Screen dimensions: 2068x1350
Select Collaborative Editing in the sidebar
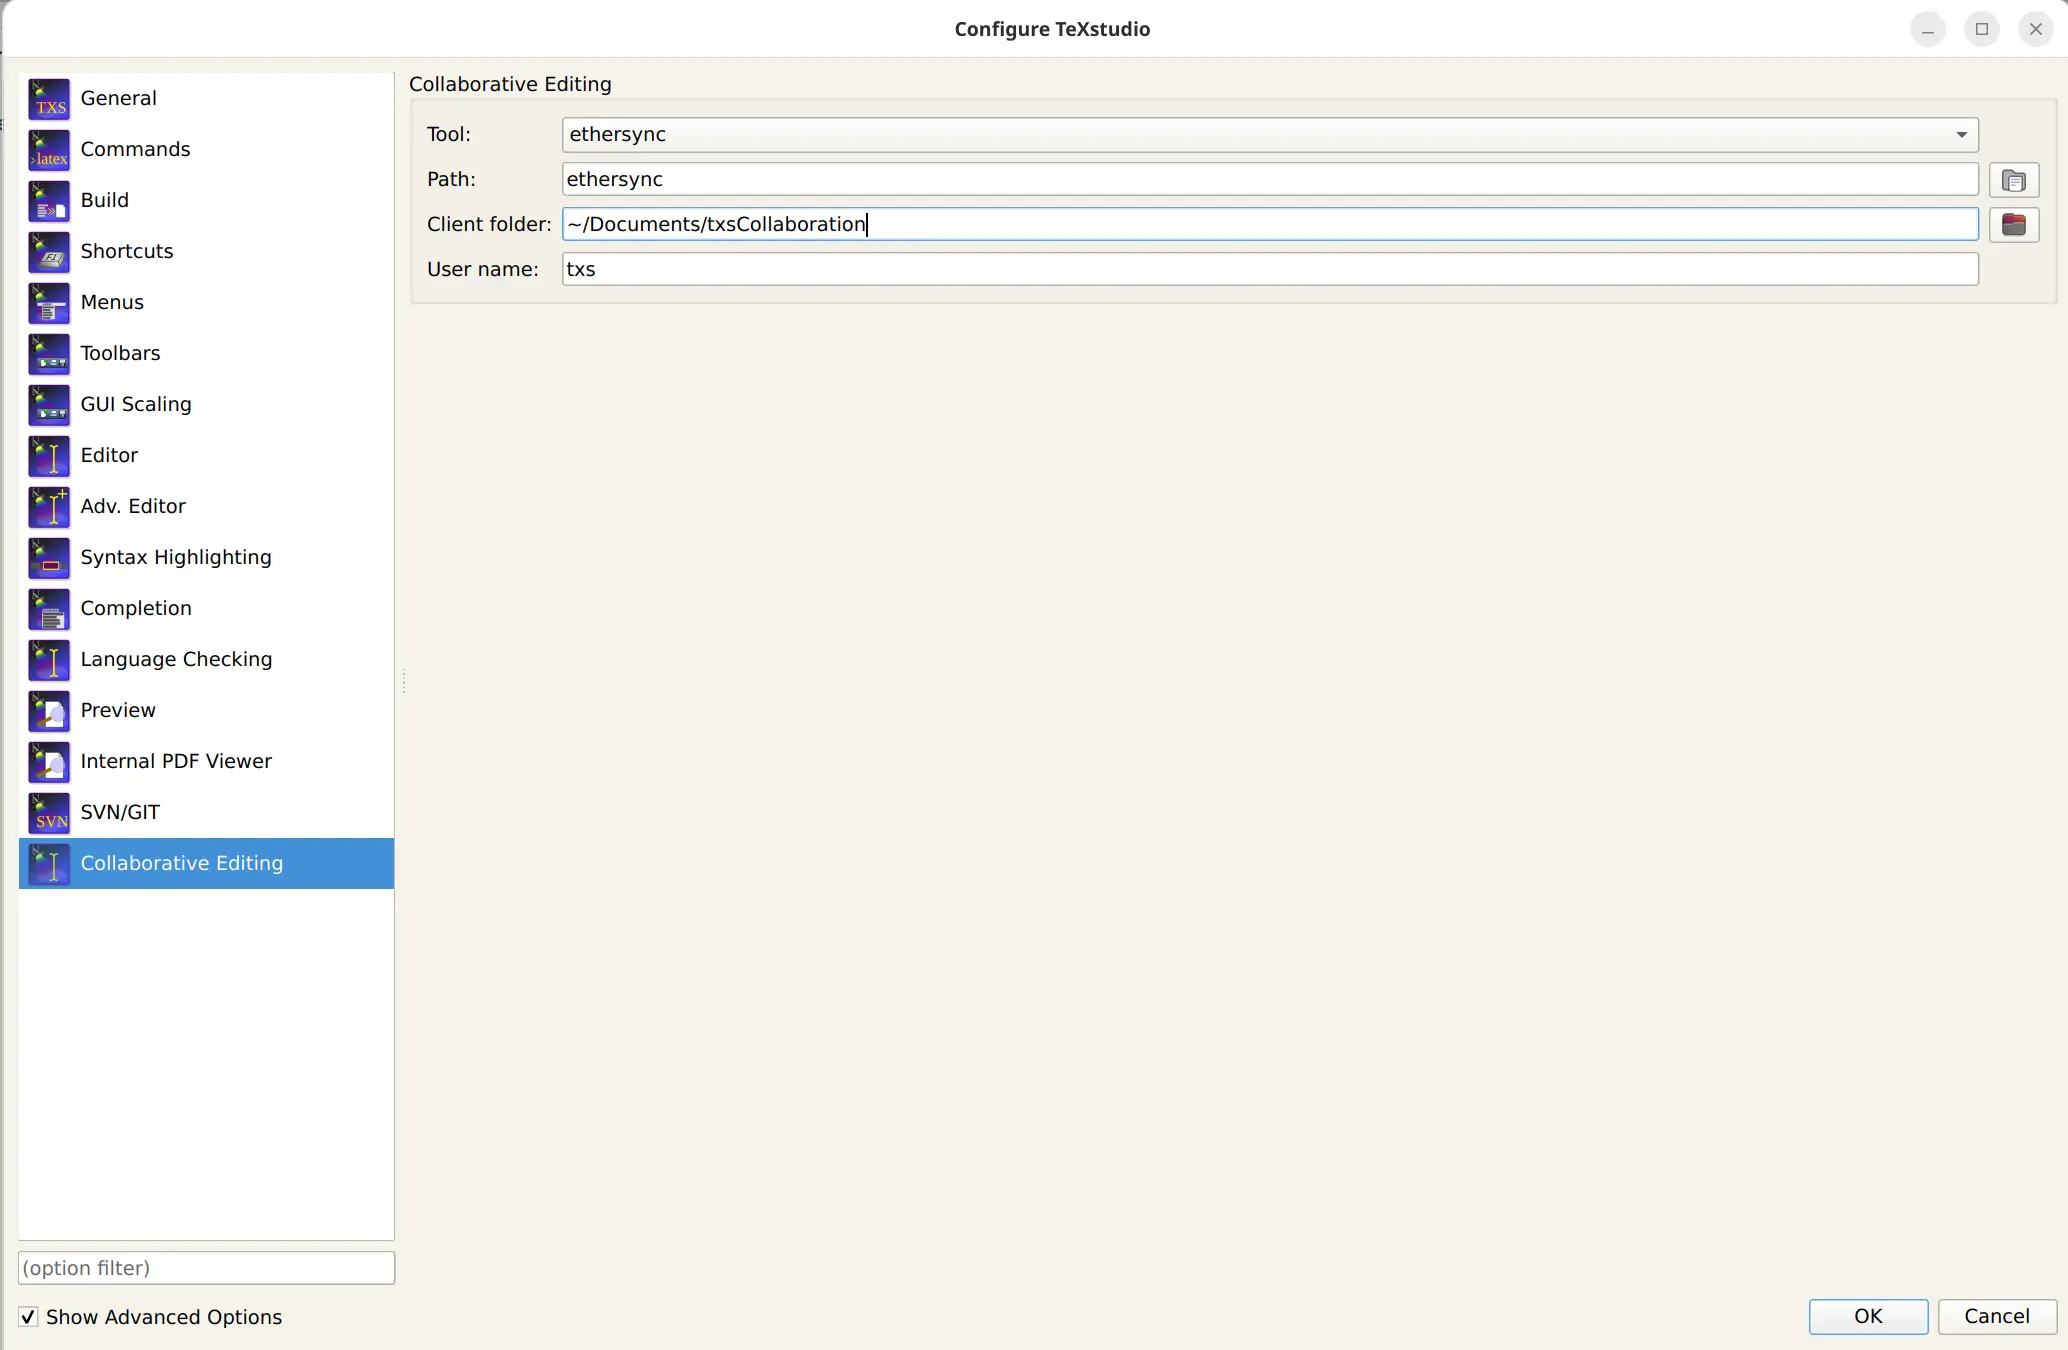click(x=181, y=863)
